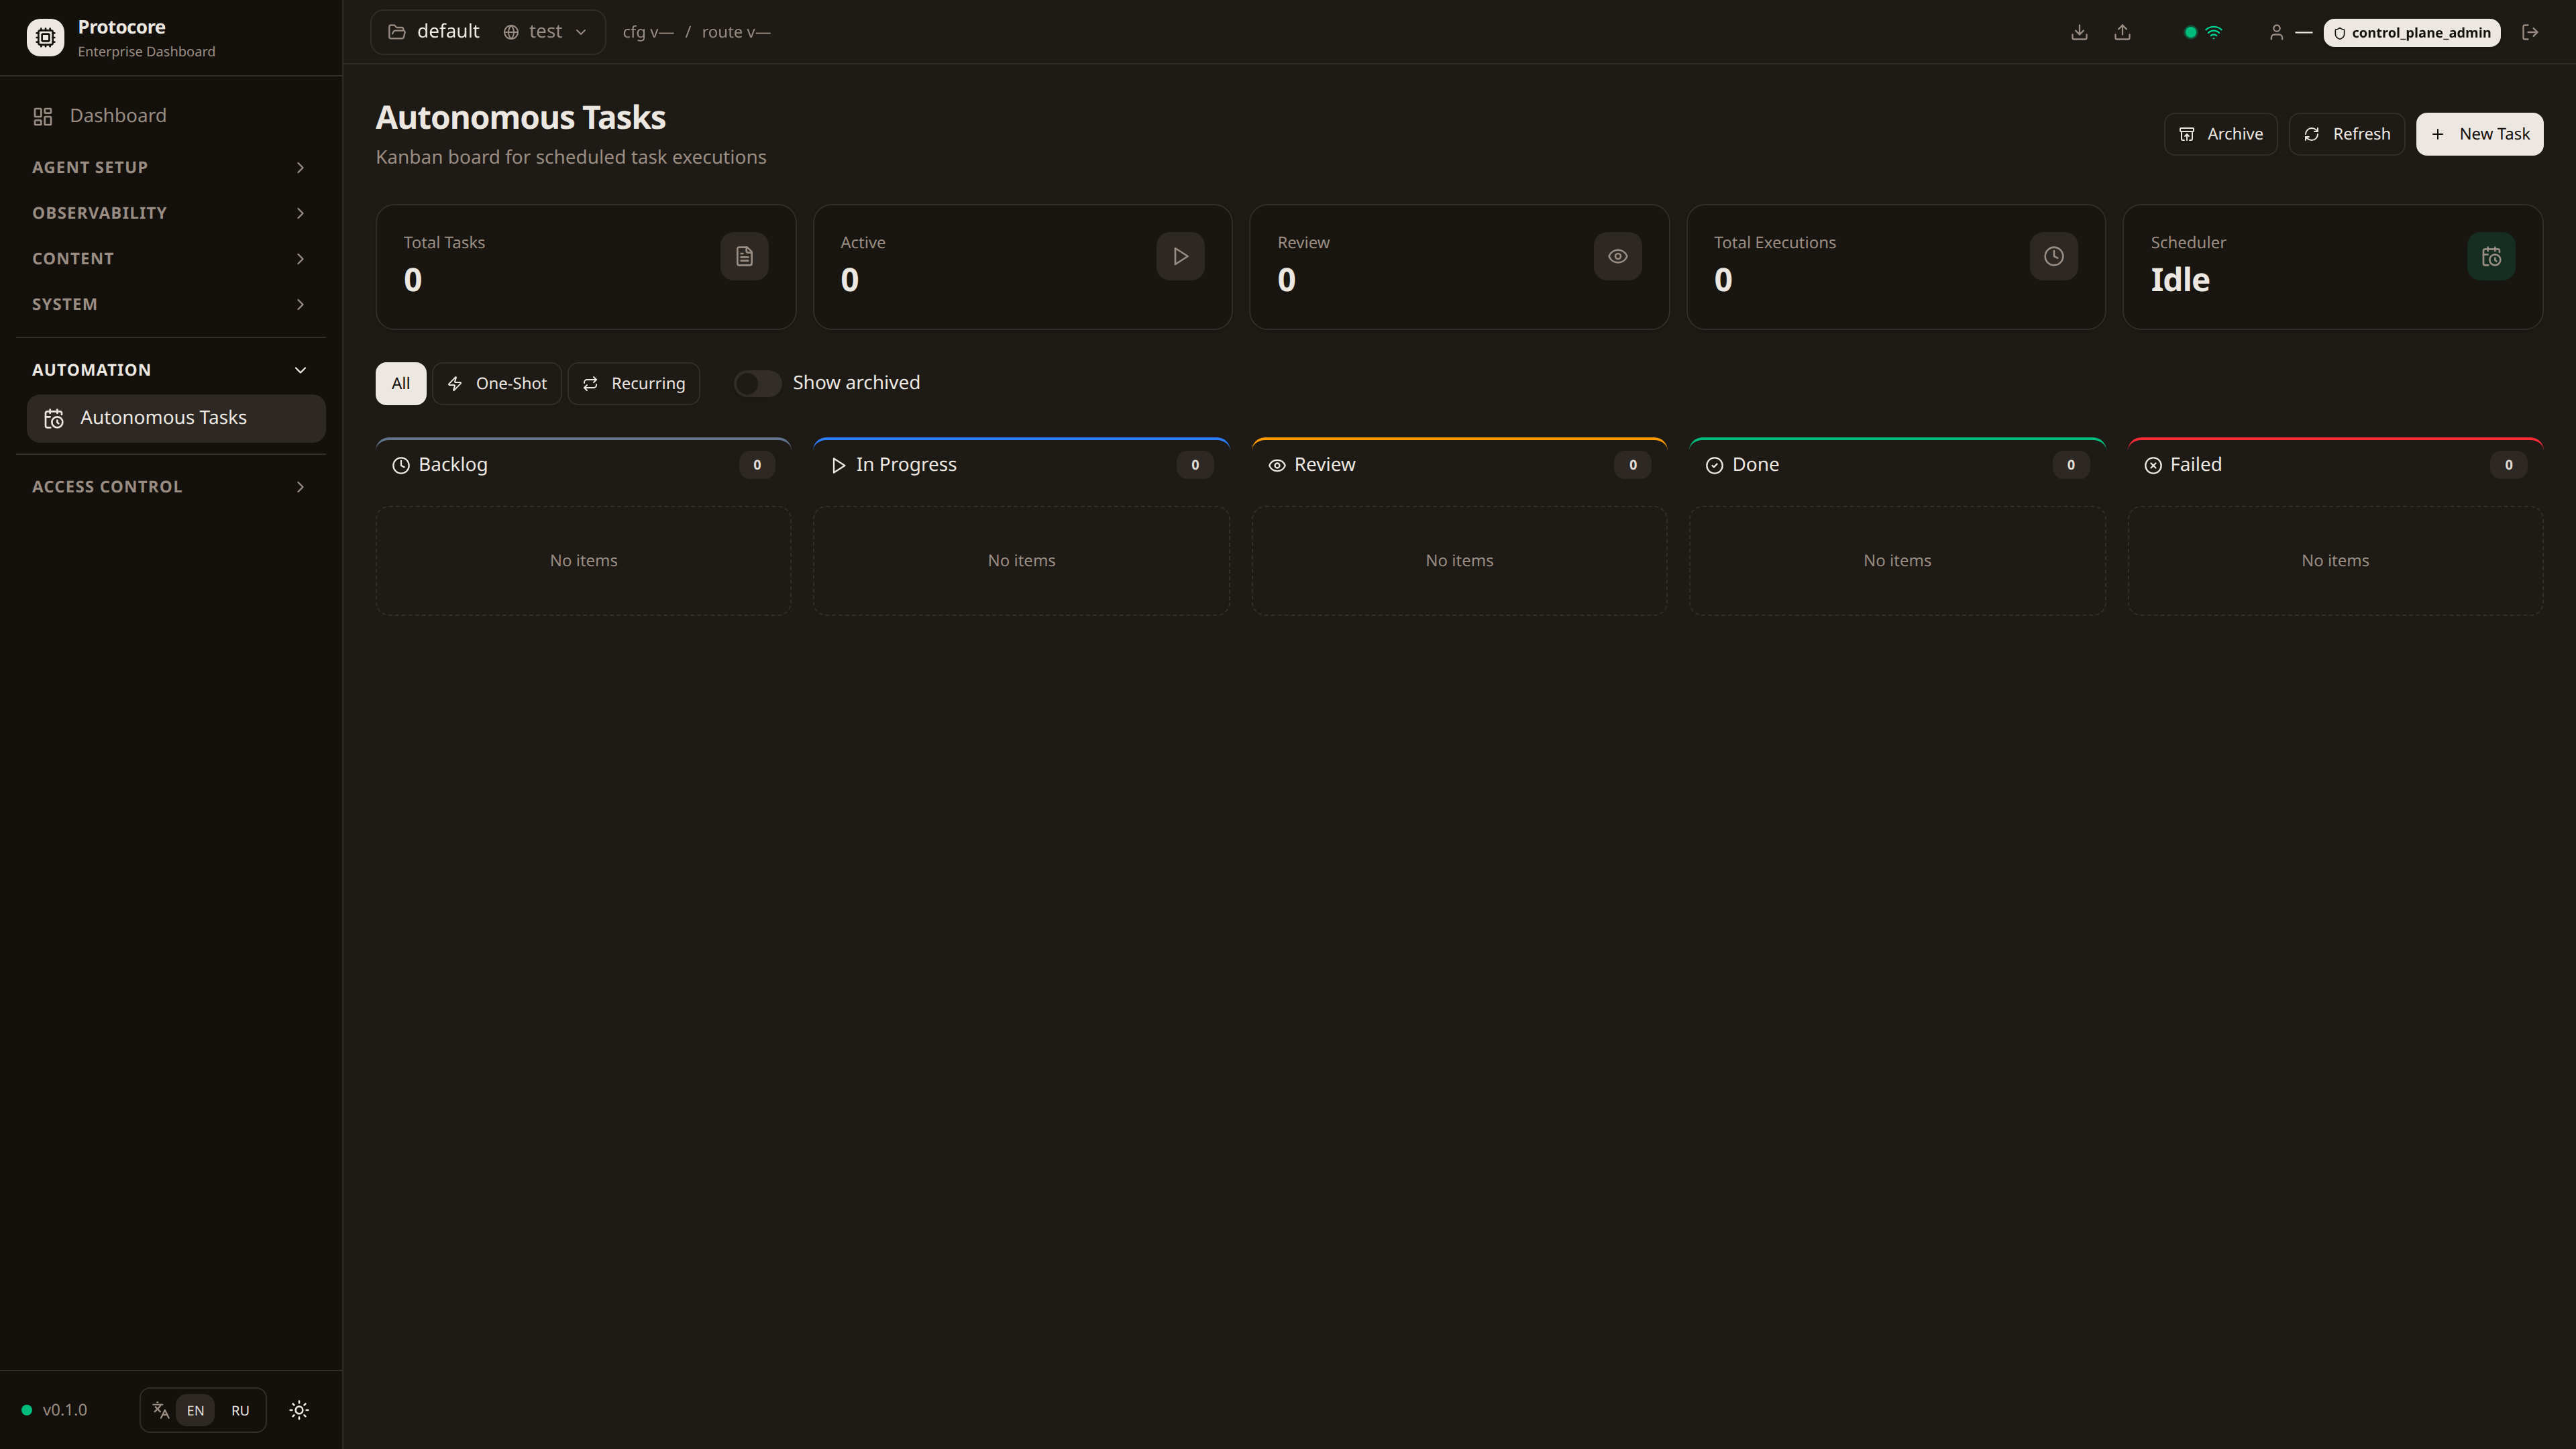Click the Total Tasks document icon
The height and width of the screenshot is (1449, 2576).
(x=744, y=257)
